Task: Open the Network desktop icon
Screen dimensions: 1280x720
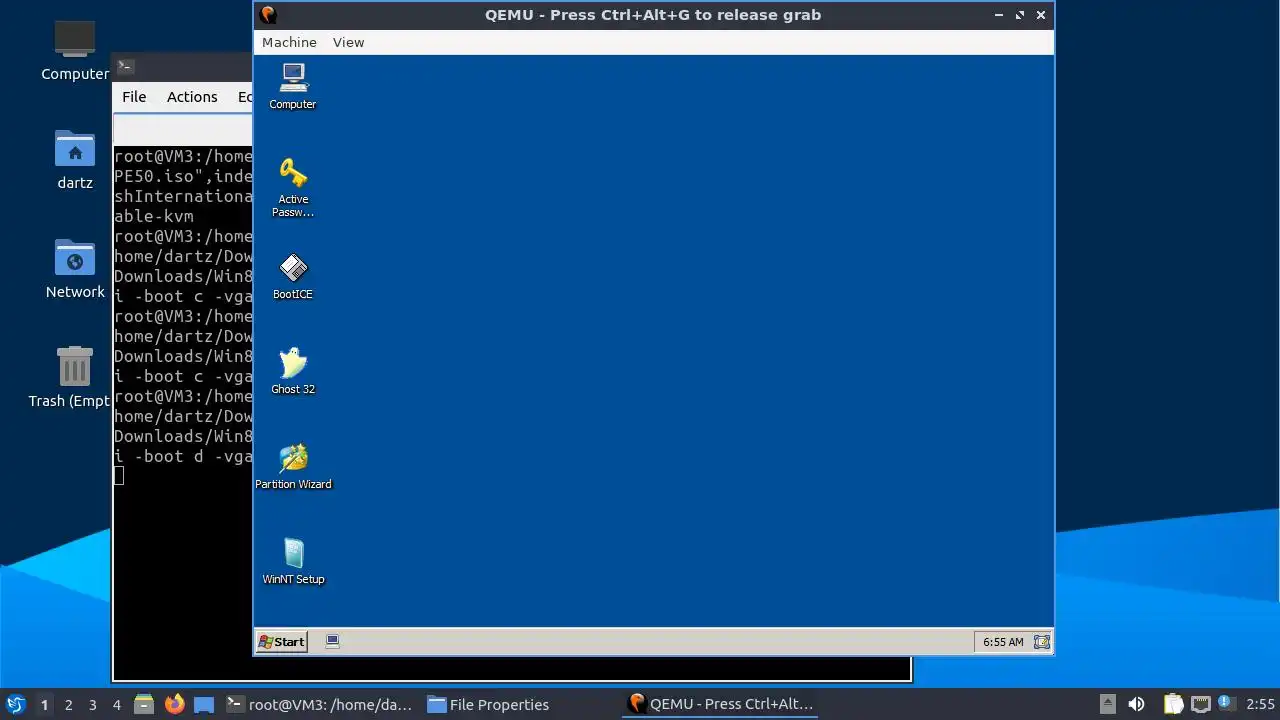Action: pos(75,269)
